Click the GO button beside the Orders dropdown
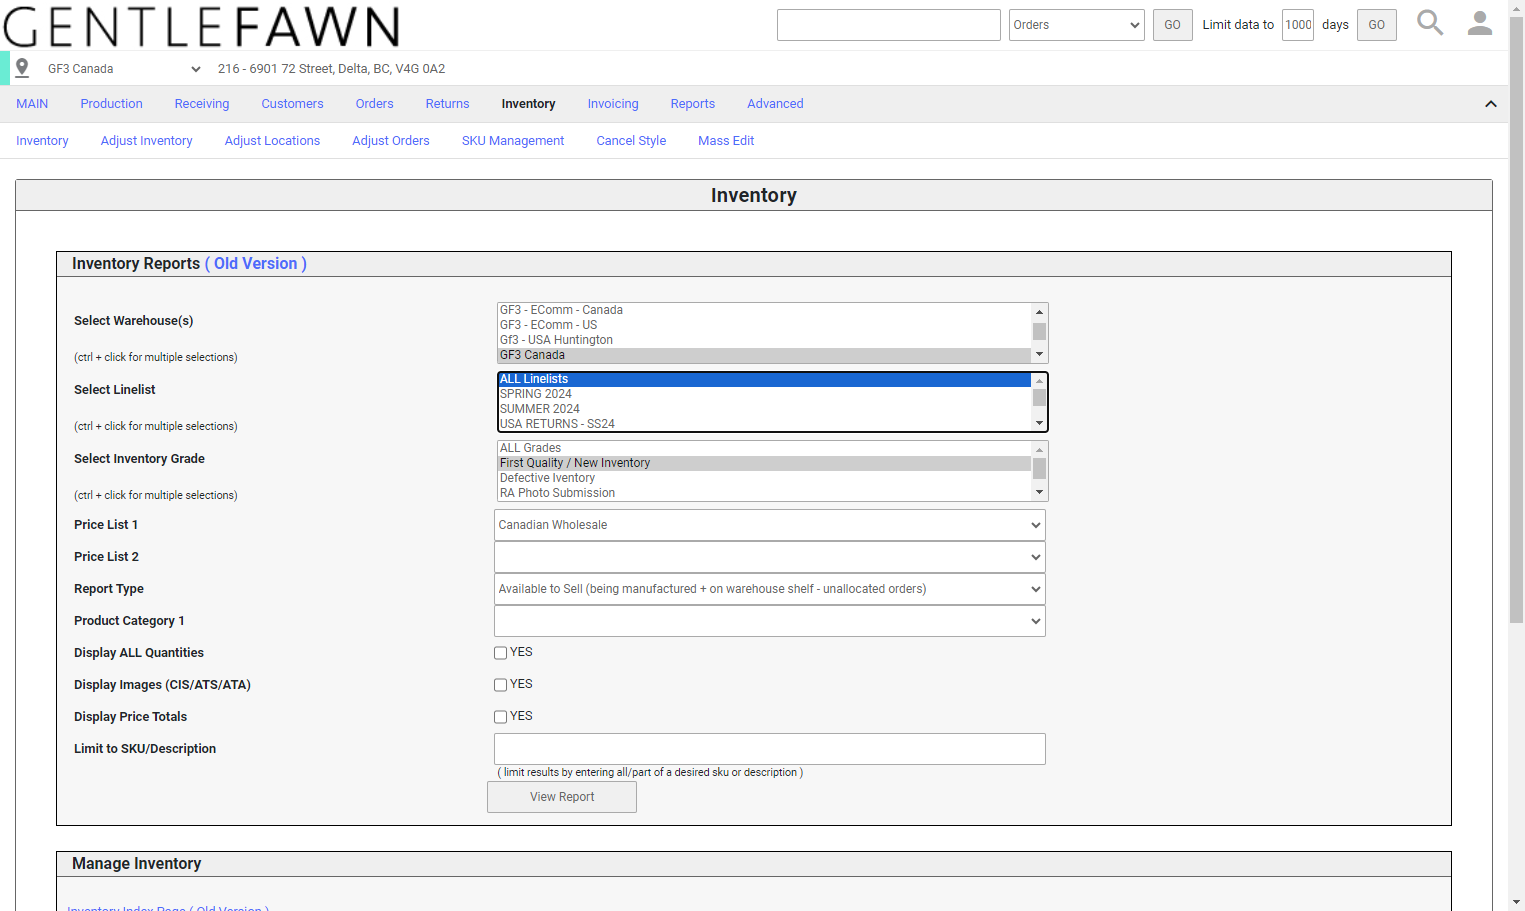The image size is (1525, 911). (x=1172, y=25)
